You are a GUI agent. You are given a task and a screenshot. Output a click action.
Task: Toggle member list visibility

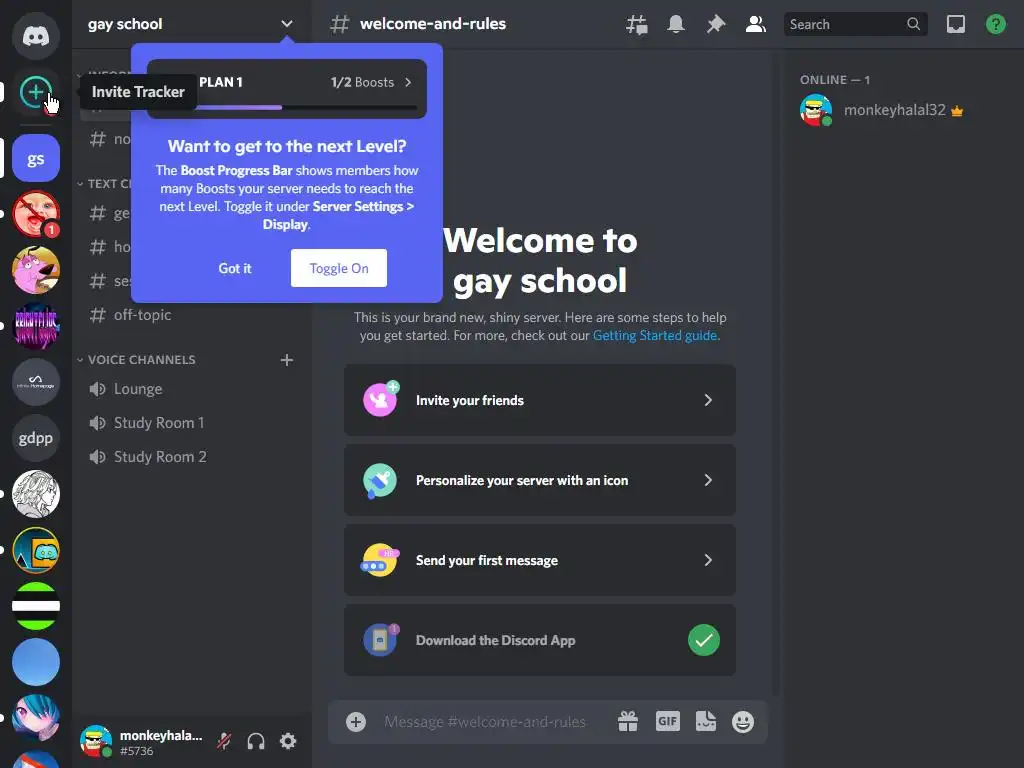pyautogui.click(x=756, y=24)
